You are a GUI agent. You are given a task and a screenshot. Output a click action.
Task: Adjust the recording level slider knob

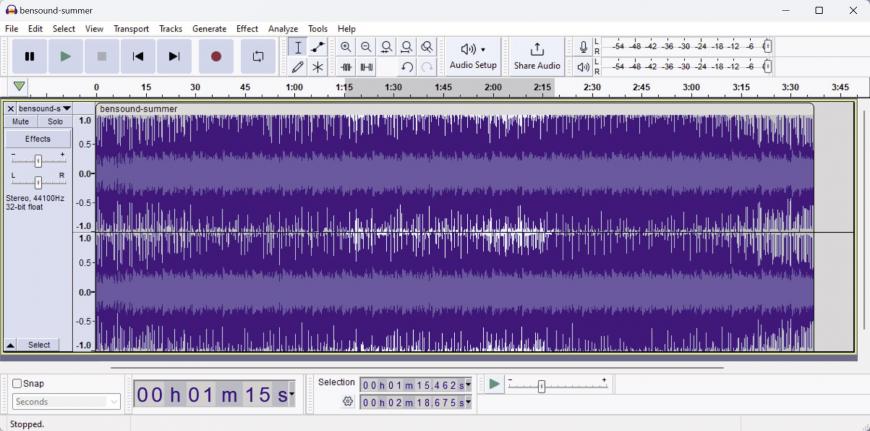767,46
